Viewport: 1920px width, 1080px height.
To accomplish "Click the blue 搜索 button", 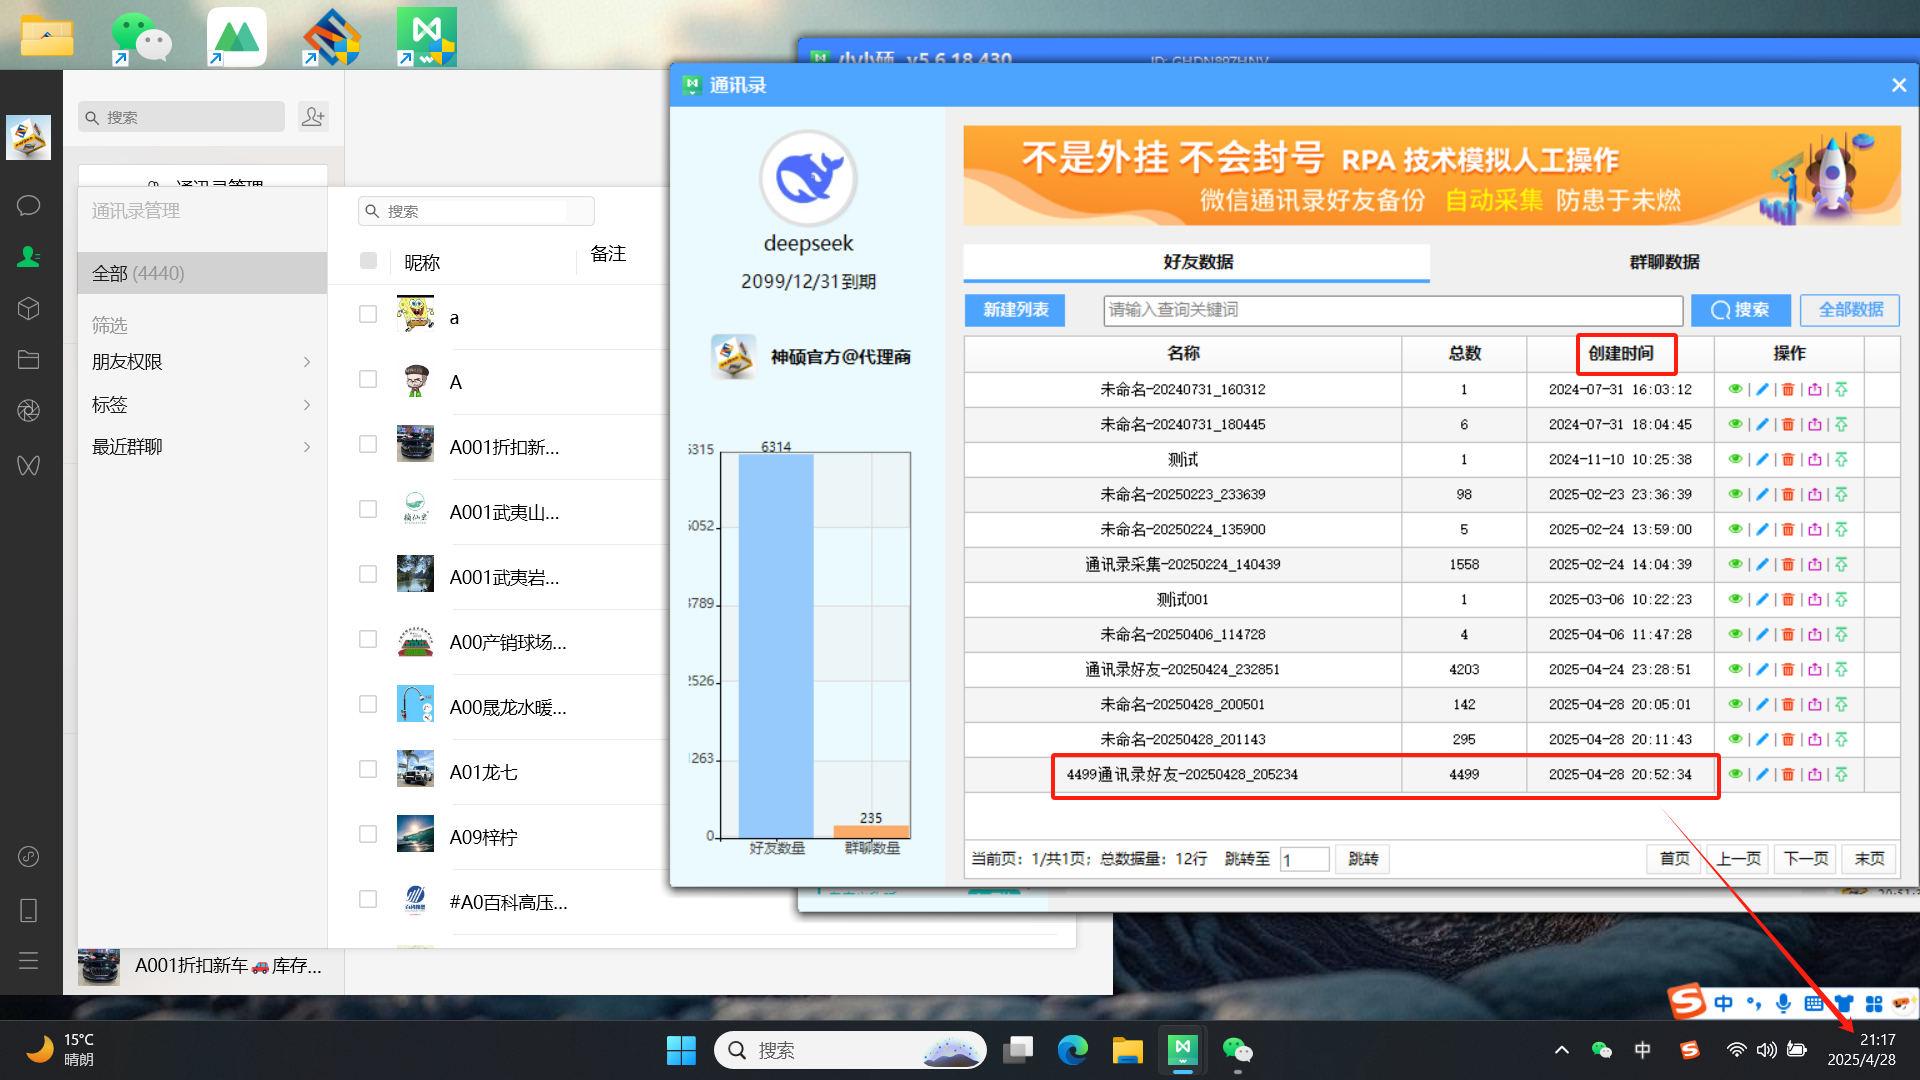I will click(x=1740, y=310).
